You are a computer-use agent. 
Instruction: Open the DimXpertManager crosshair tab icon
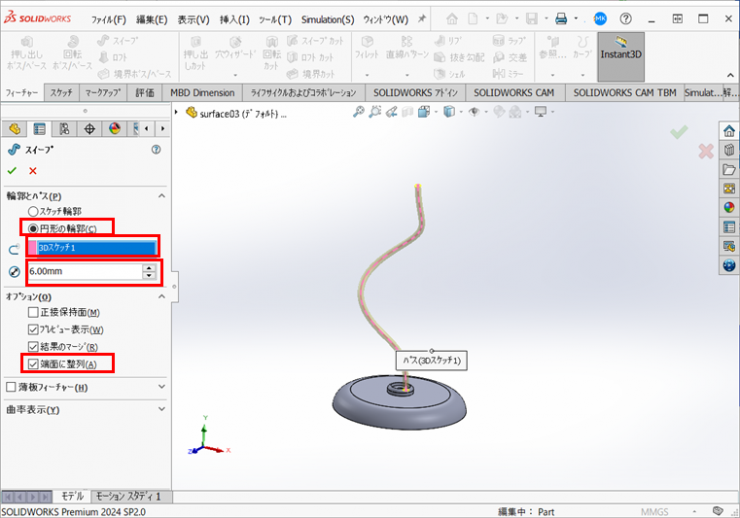(89, 128)
